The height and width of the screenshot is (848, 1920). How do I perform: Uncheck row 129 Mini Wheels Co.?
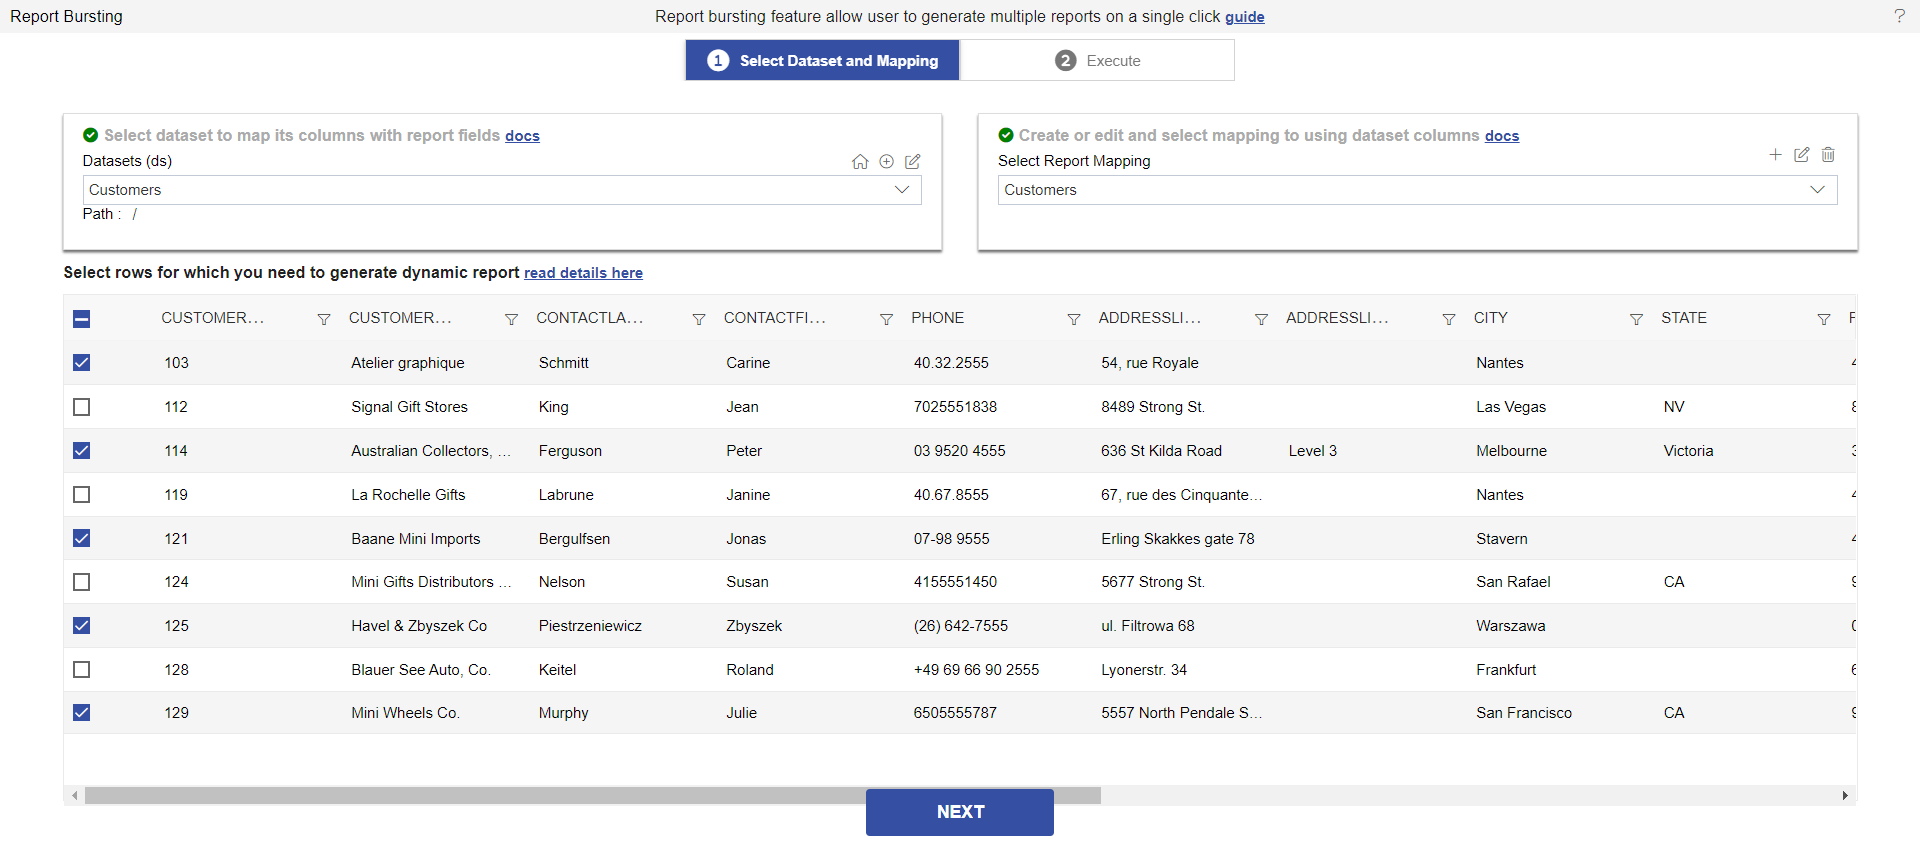point(82,713)
